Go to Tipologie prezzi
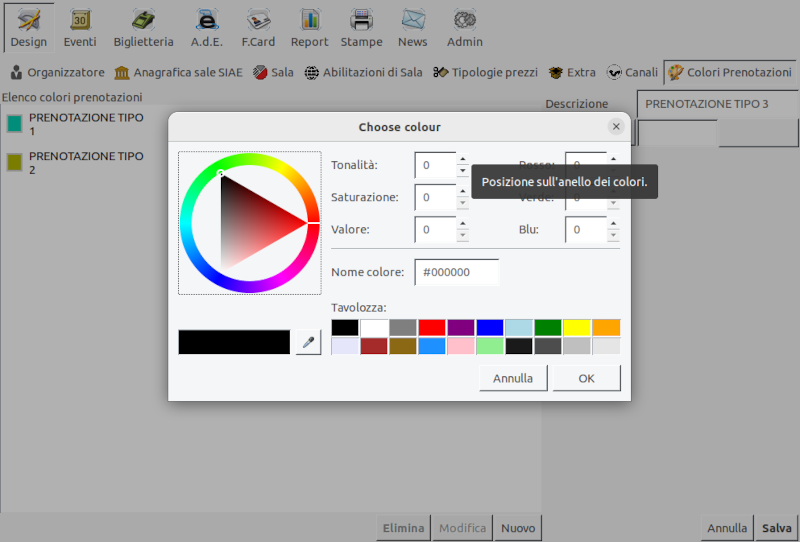The width and height of the screenshot is (800, 542). (485, 72)
